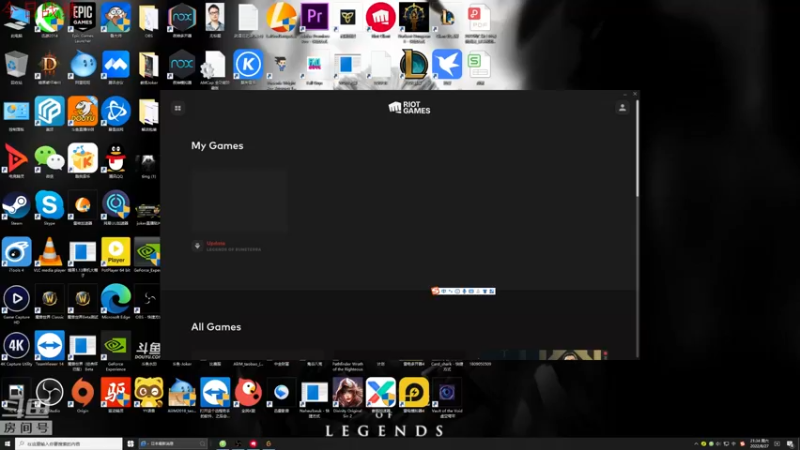Screen dimensions: 800x450
Task: Click the All Games heading
Action: tap(216, 327)
